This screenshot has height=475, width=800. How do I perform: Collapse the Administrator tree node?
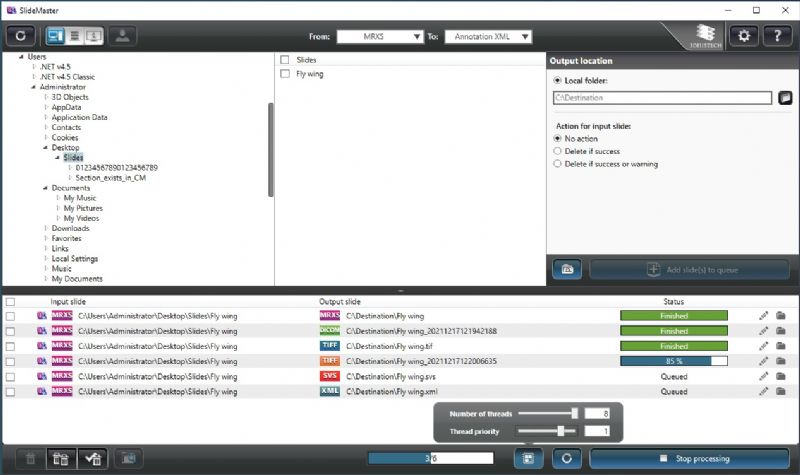point(33,87)
